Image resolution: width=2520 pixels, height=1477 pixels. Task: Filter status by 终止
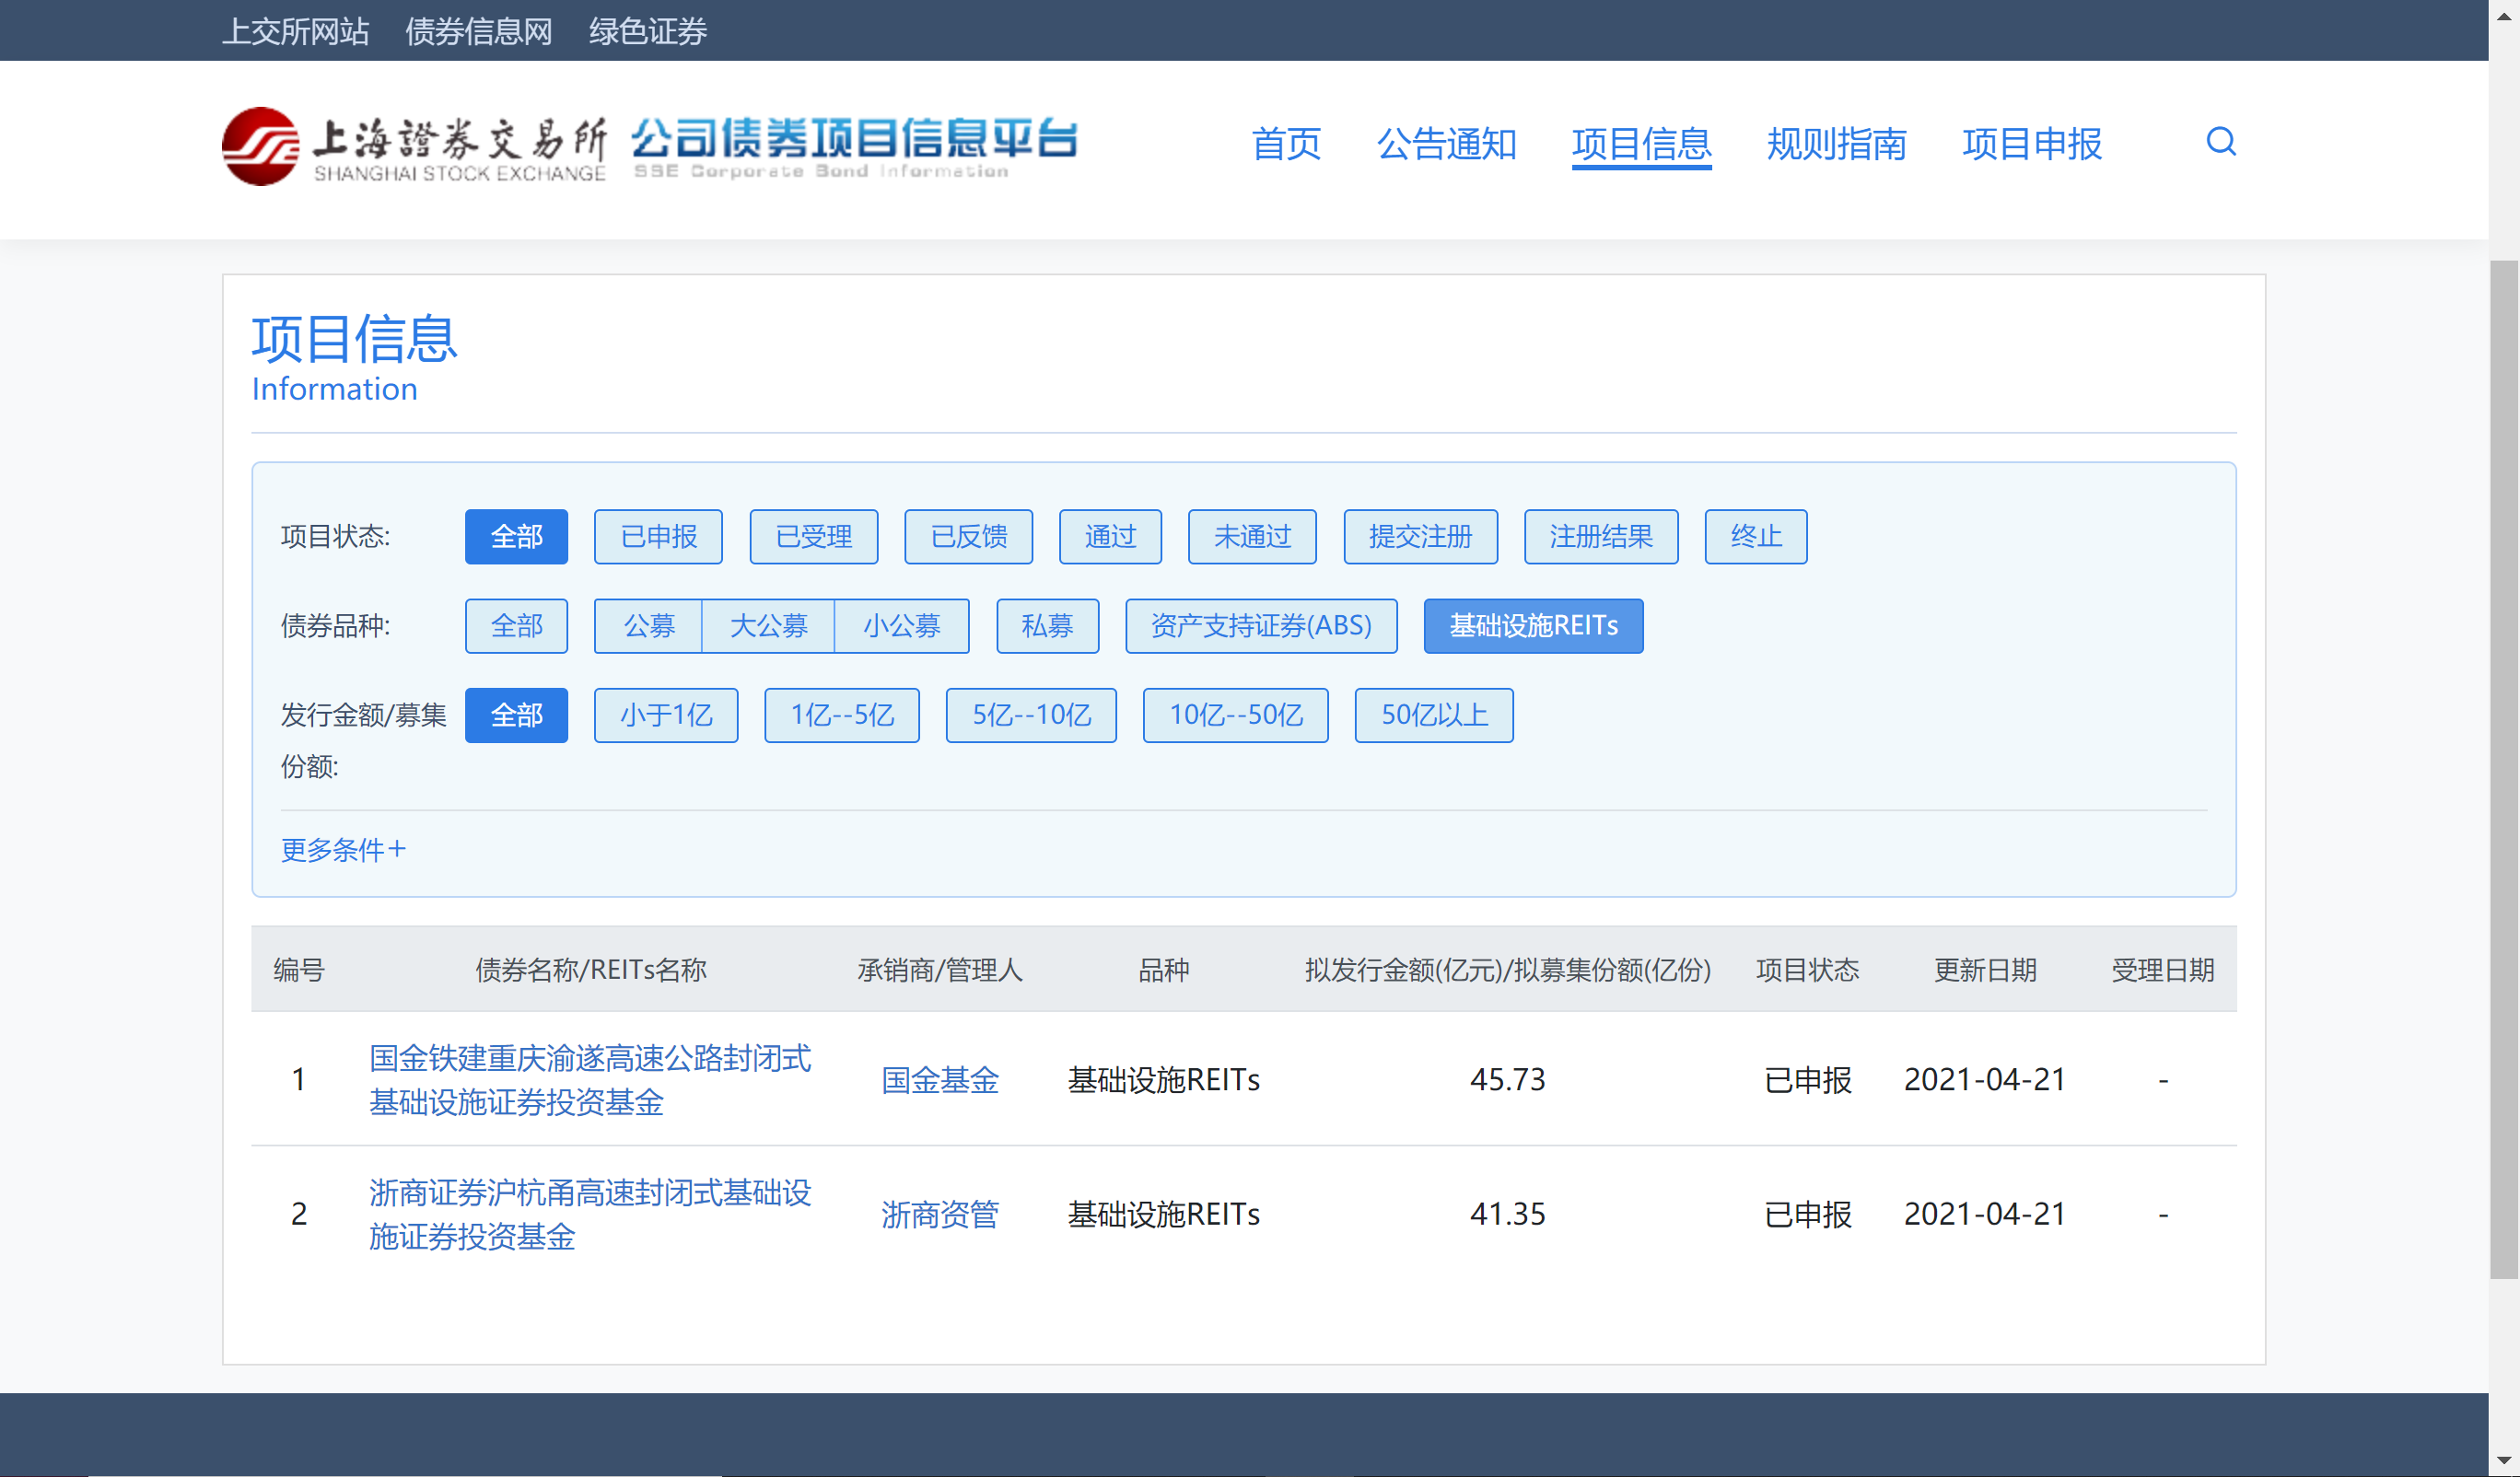coord(1755,537)
